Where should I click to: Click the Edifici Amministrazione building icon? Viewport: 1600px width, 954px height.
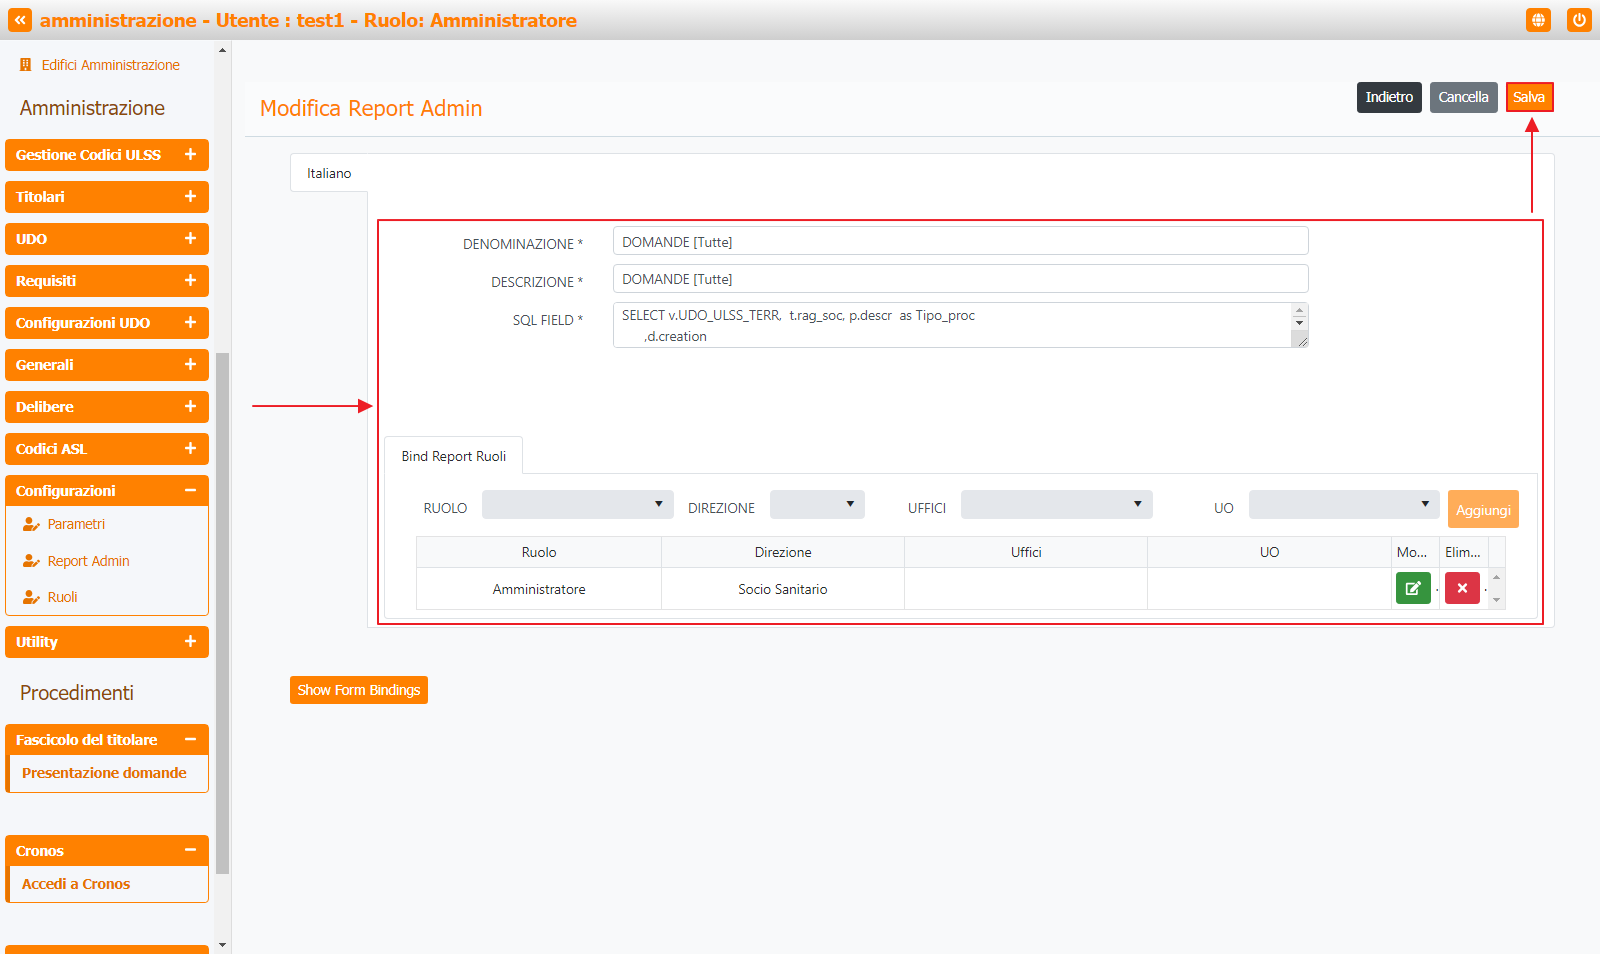tap(26, 65)
